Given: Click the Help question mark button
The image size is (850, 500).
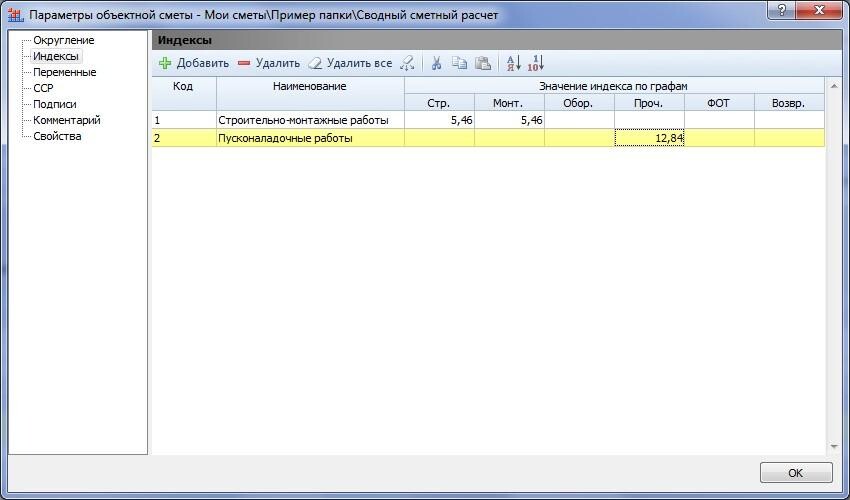Looking at the screenshot, I should [x=782, y=10].
